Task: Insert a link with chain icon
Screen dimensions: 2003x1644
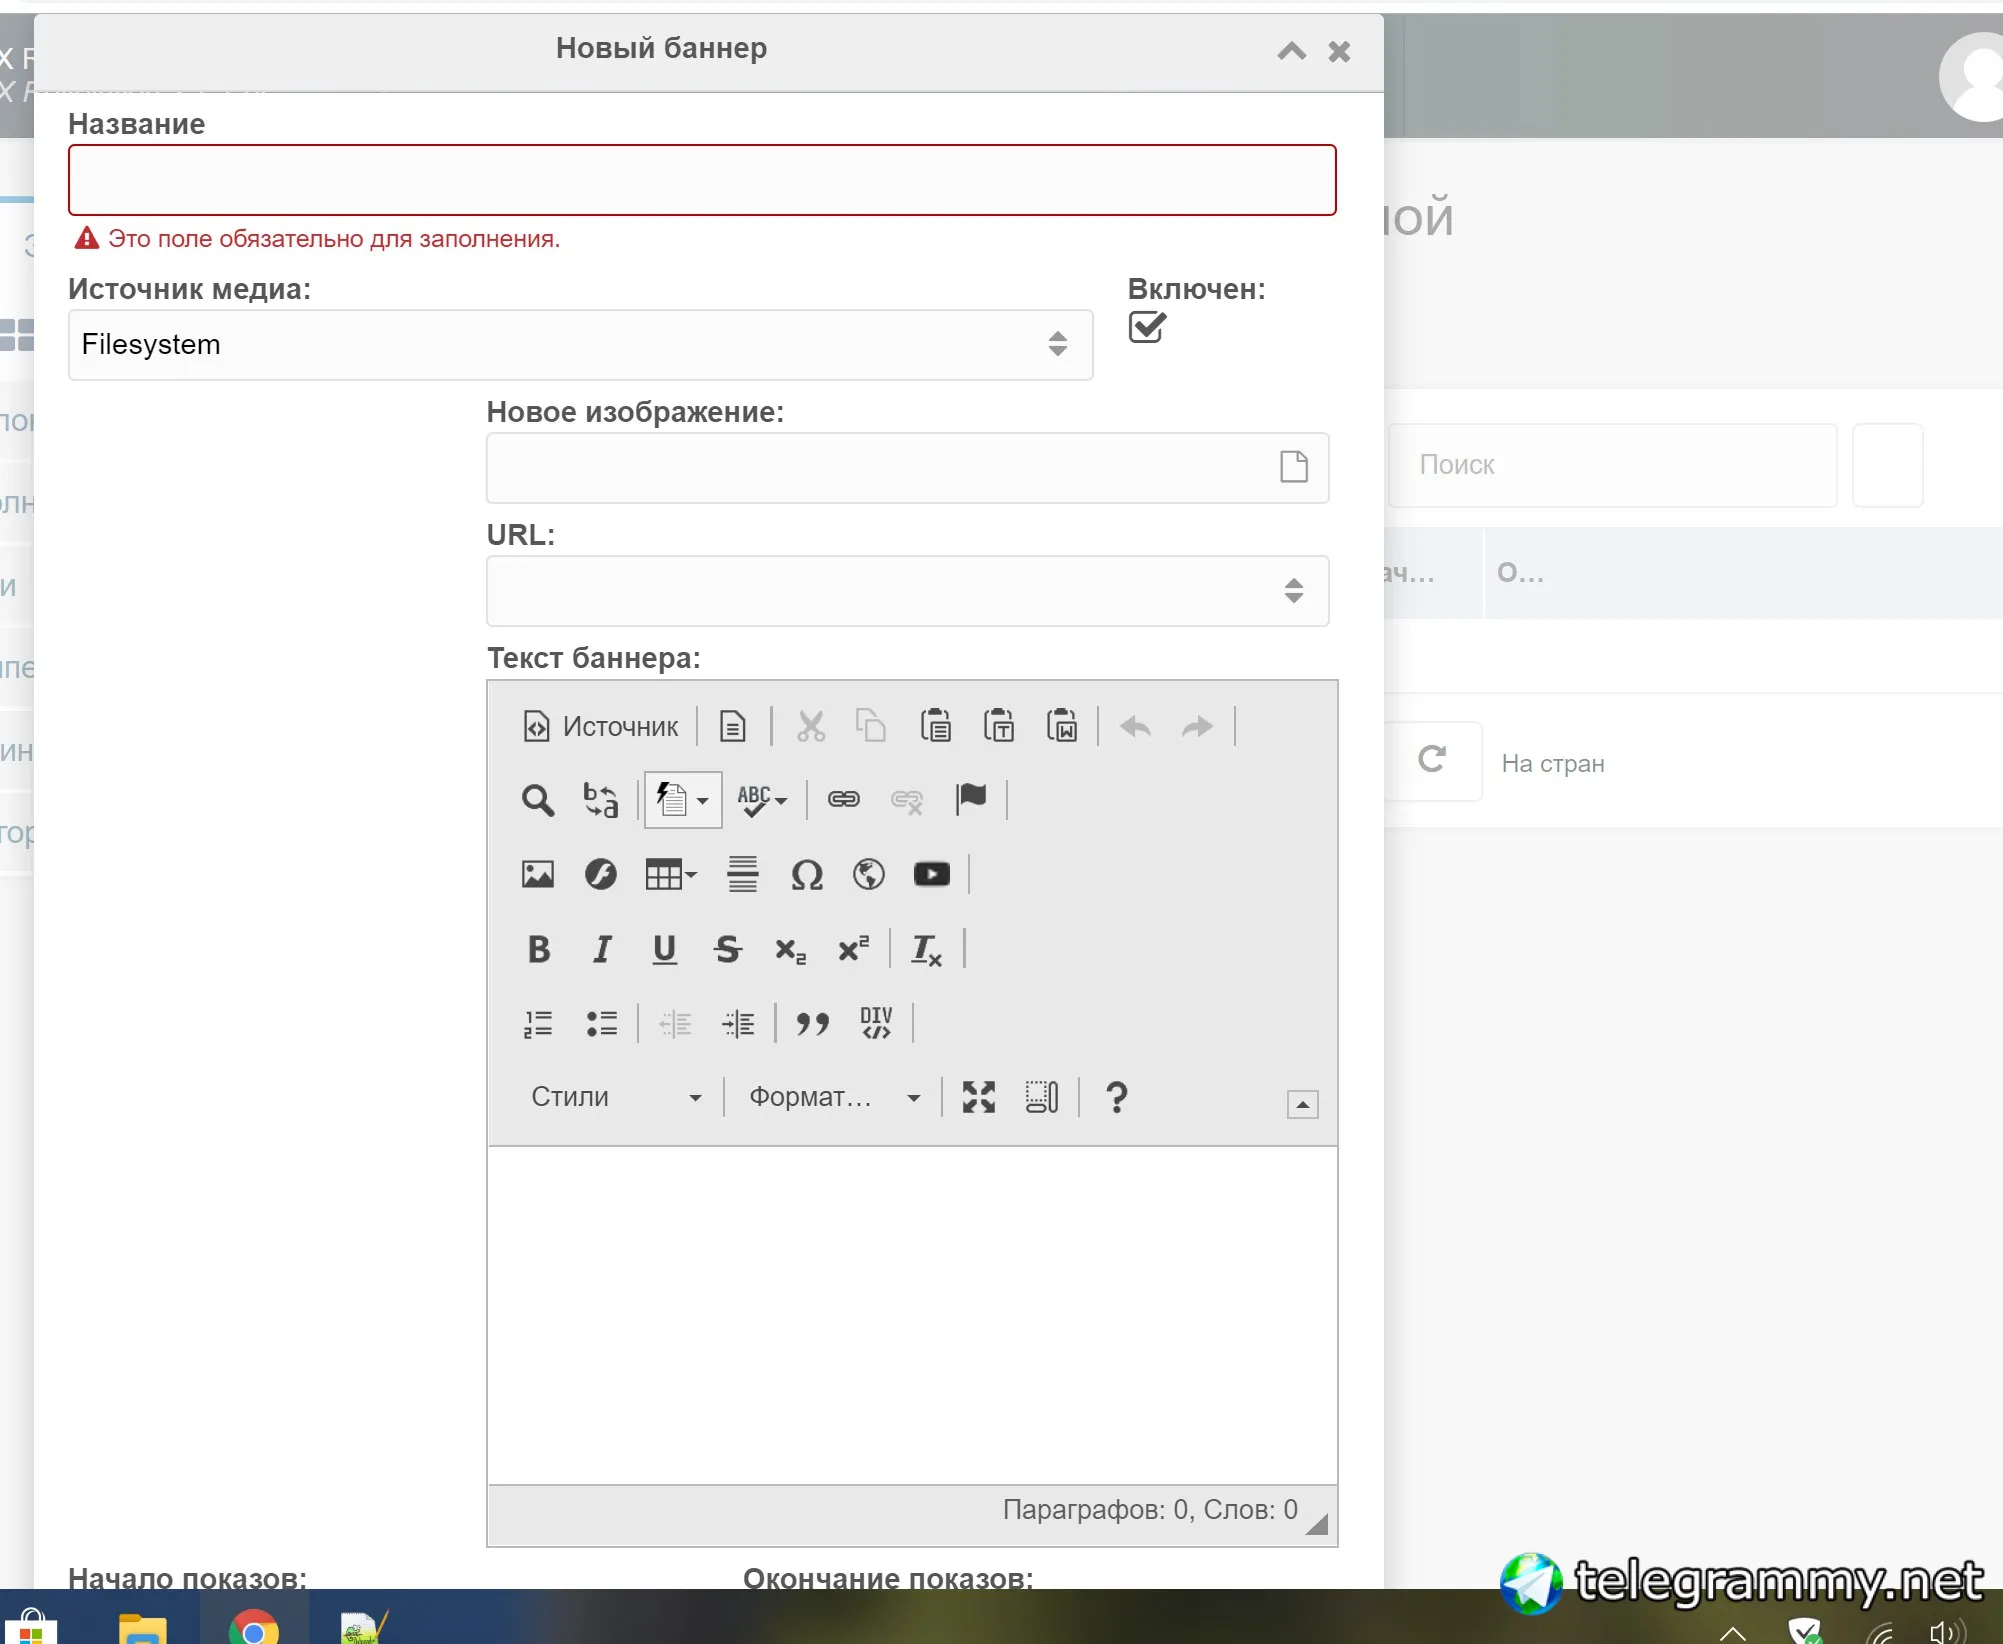Action: [x=843, y=800]
